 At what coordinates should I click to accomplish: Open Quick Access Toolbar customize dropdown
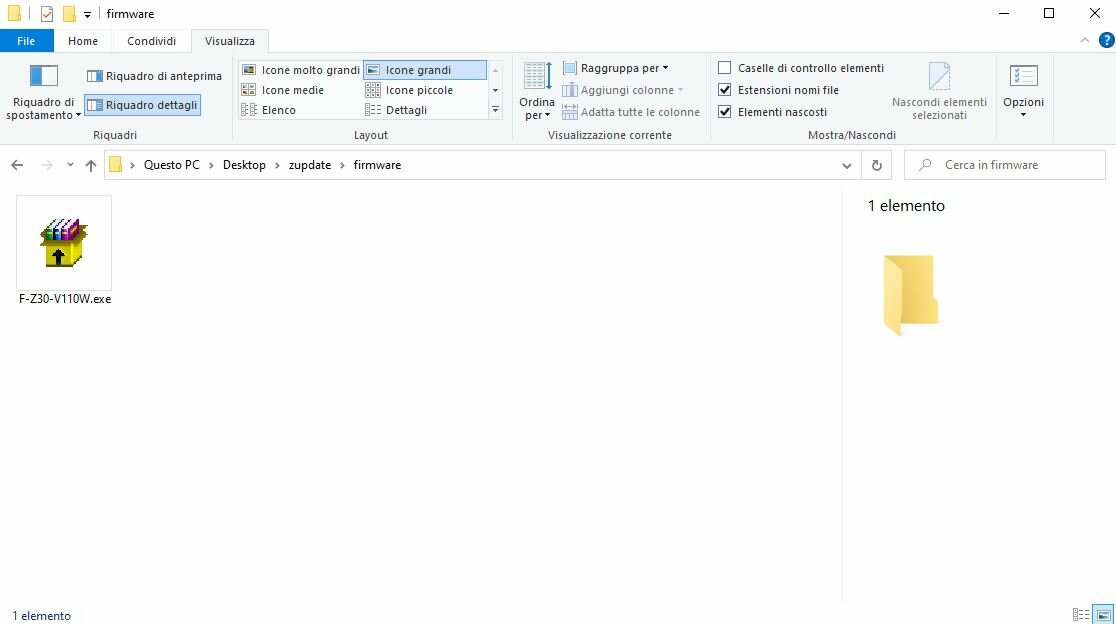pos(87,14)
